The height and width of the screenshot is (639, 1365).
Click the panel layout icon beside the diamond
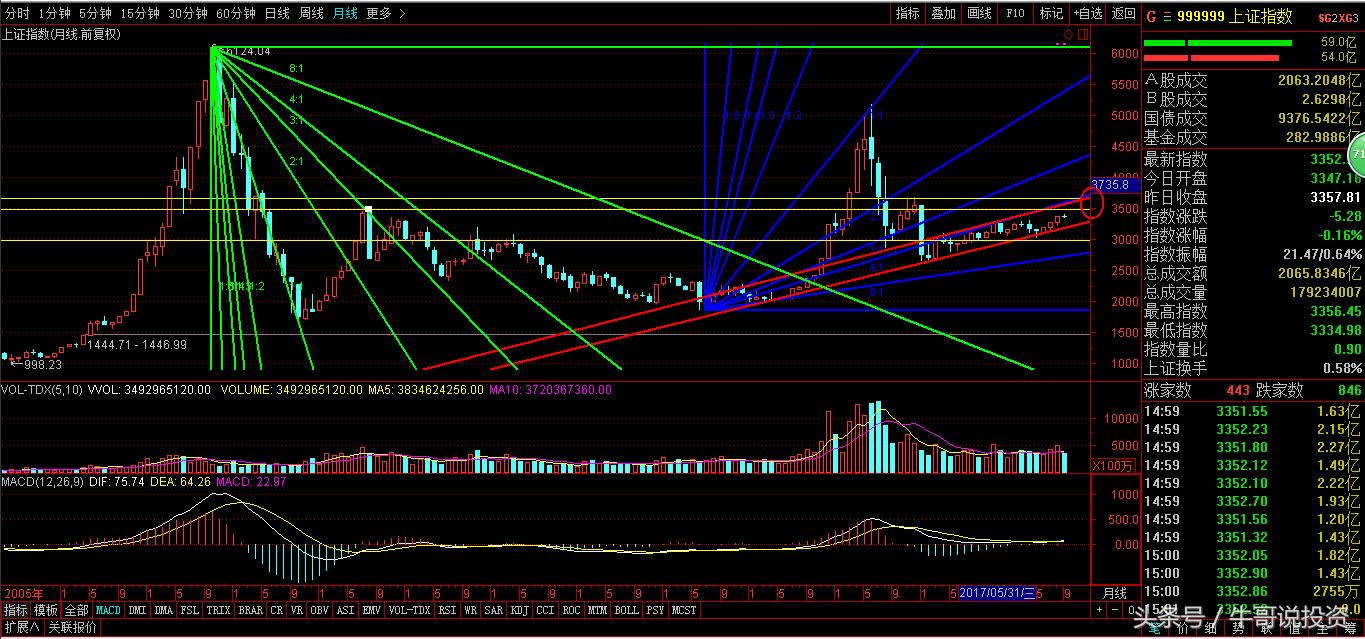[1083, 34]
